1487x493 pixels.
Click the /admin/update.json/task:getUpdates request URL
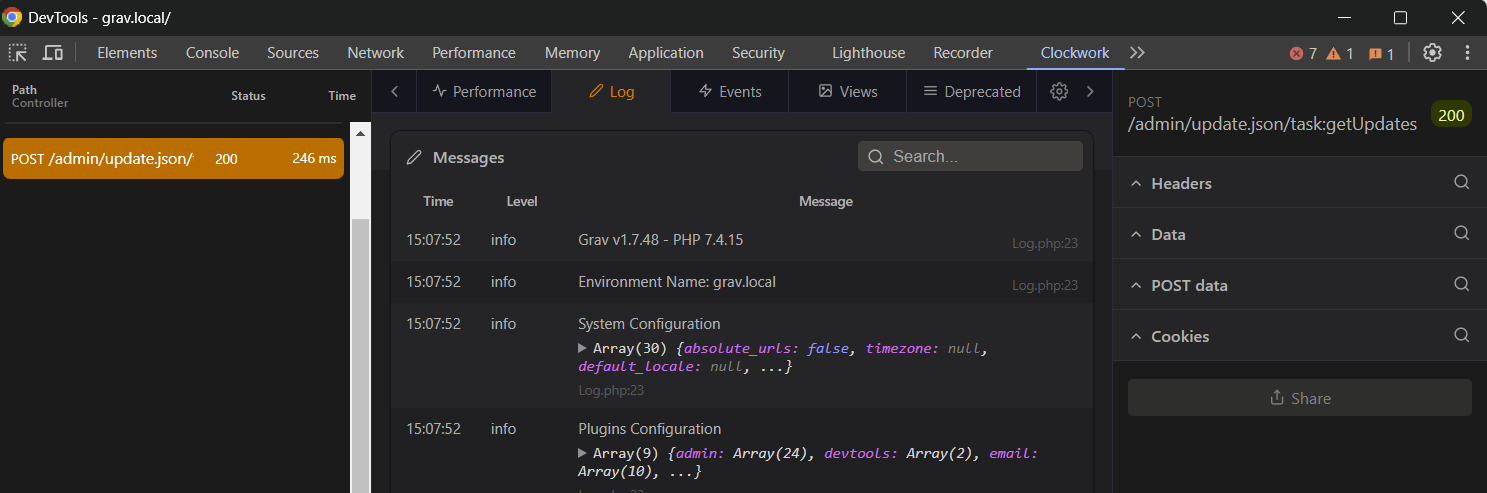[x=1272, y=124]
